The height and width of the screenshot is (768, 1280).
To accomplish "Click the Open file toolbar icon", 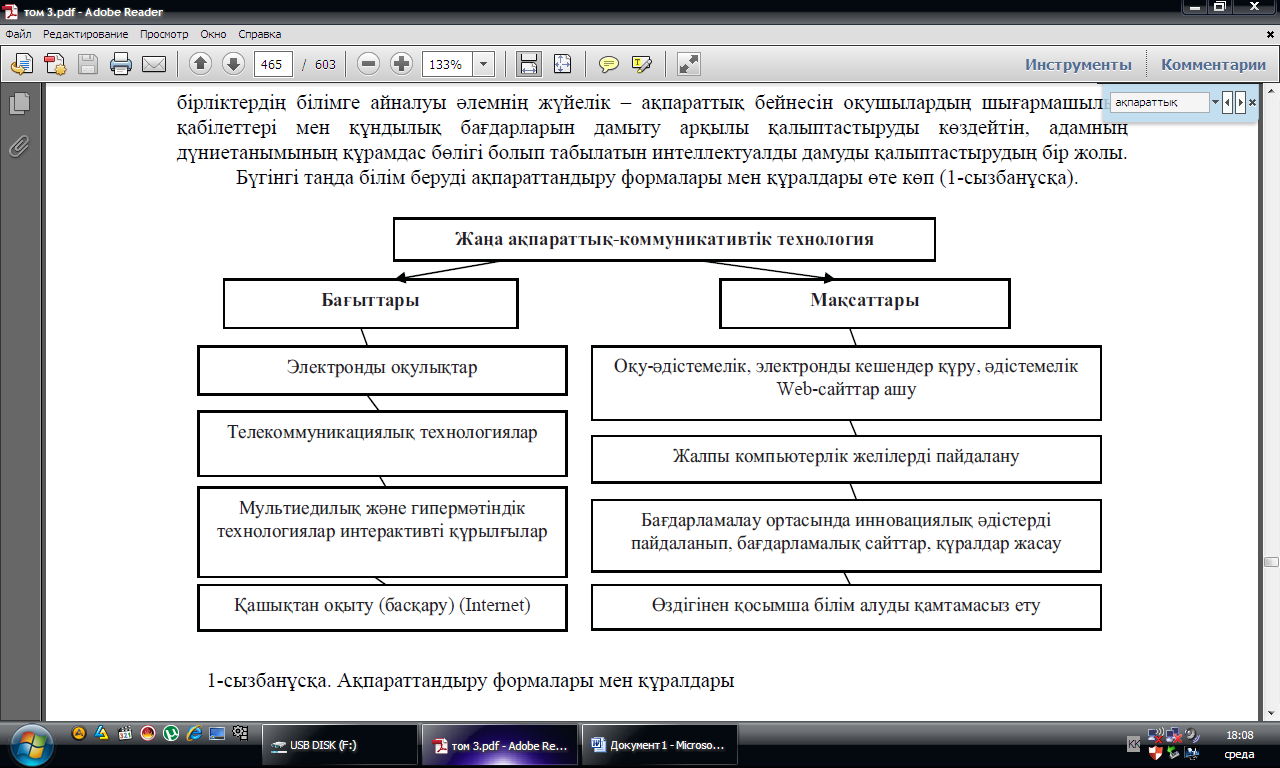I will click(21, 64).
